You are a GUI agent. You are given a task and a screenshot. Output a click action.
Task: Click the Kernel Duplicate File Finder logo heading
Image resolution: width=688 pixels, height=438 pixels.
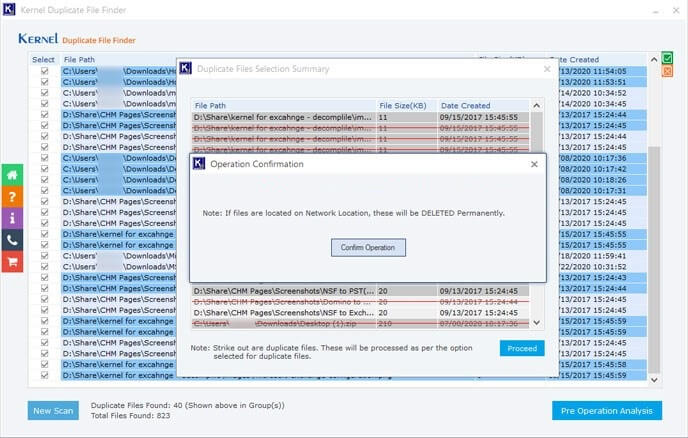click(77, 39)
